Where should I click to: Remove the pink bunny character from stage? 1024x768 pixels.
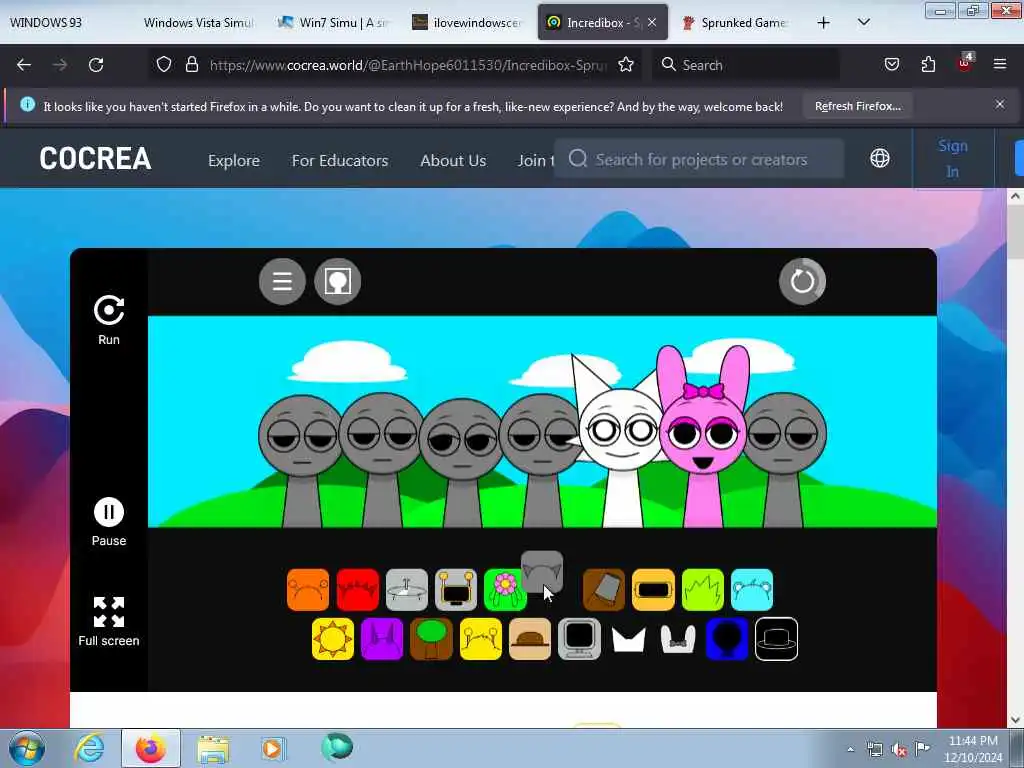click(703, 438)
